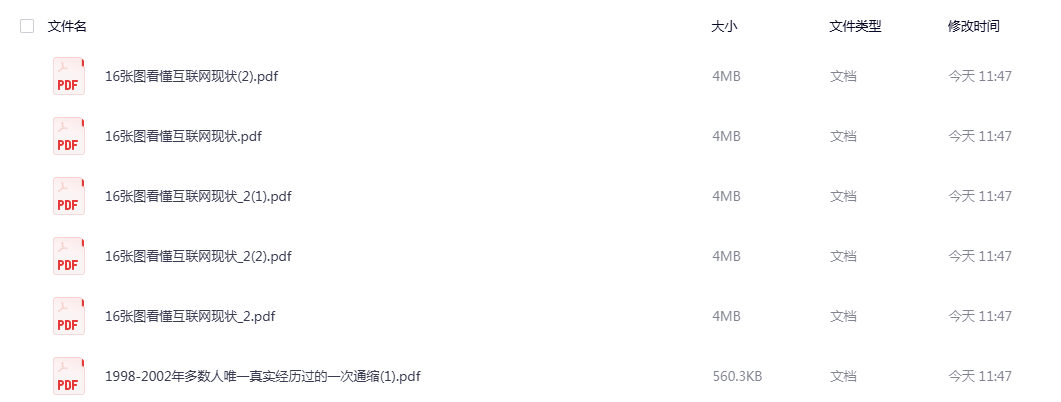Click the 文件类型 column header
The width and height of the screenshot is (1061, 402).
click(855, 26)
